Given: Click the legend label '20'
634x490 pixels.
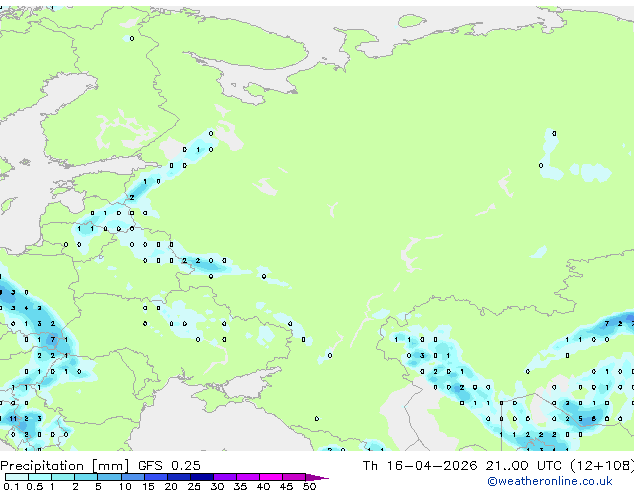Looking at the screenshot, I should point(171,486).
